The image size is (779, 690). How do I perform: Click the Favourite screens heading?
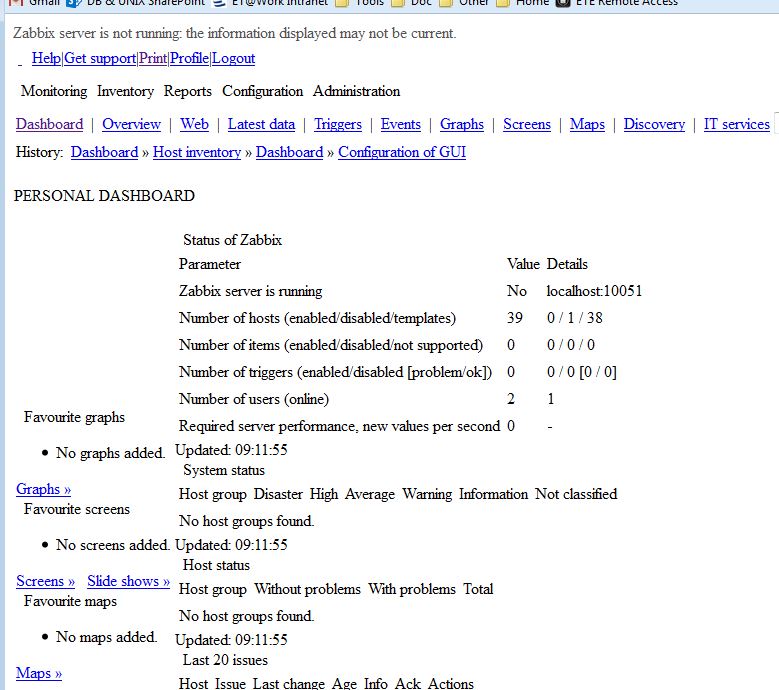[x=77, y=509]
